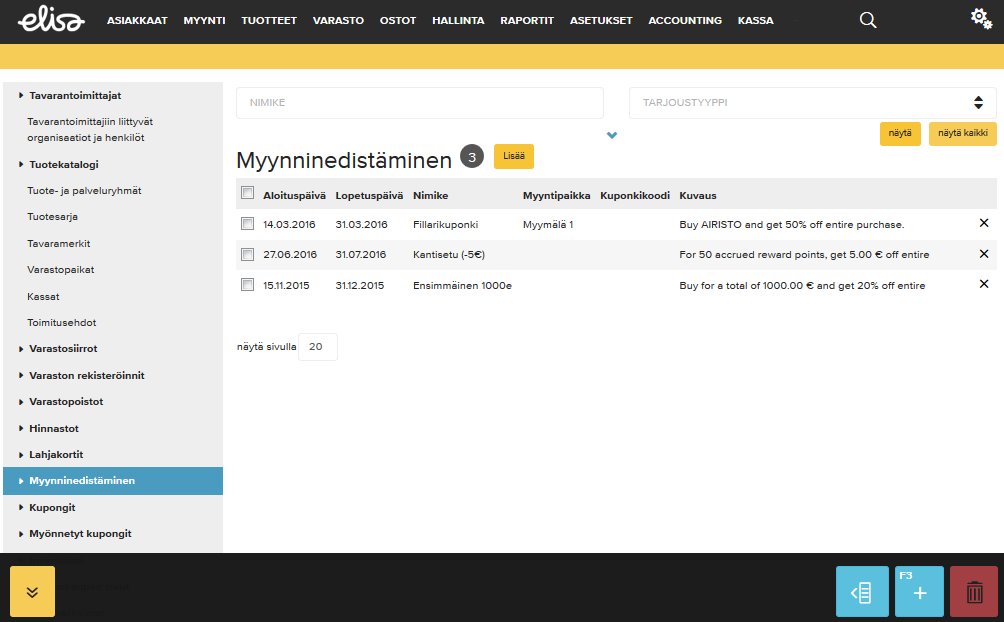
Task: Open the Hallinta menu
Action: click(458, 20)
